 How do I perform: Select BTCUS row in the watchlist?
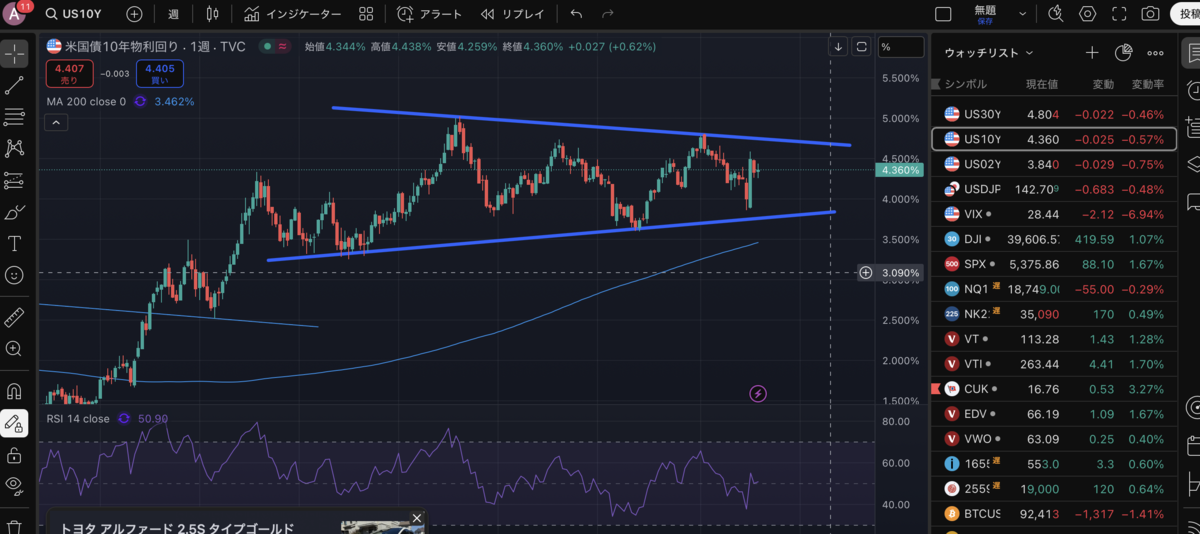1054,513
